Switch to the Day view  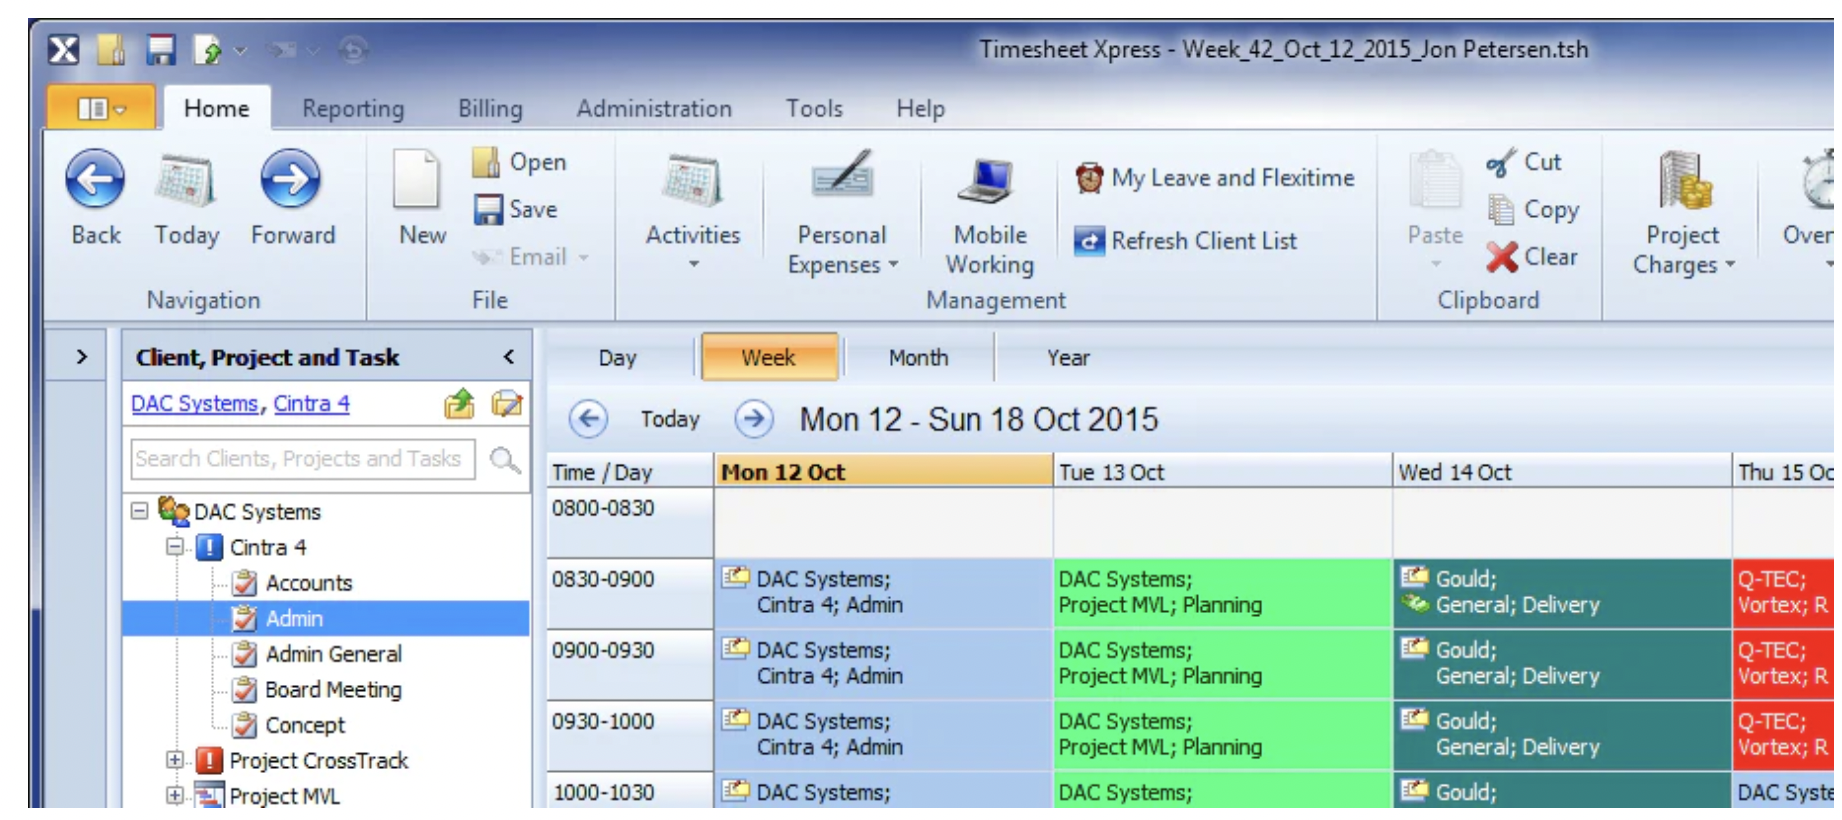pos(617,357)
